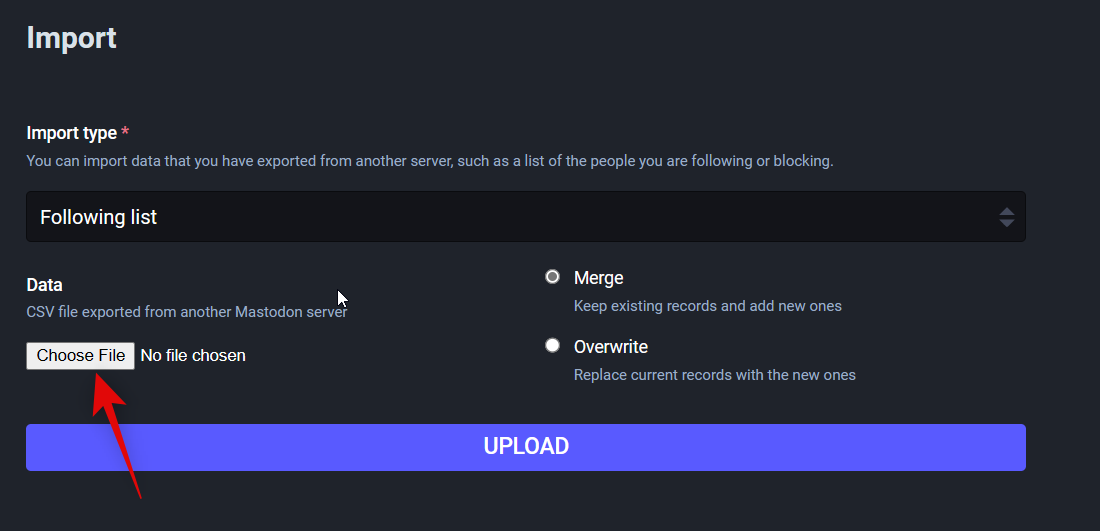Open the Import type dropdown
Screen dimensions: 1100x531
(525, 217)
